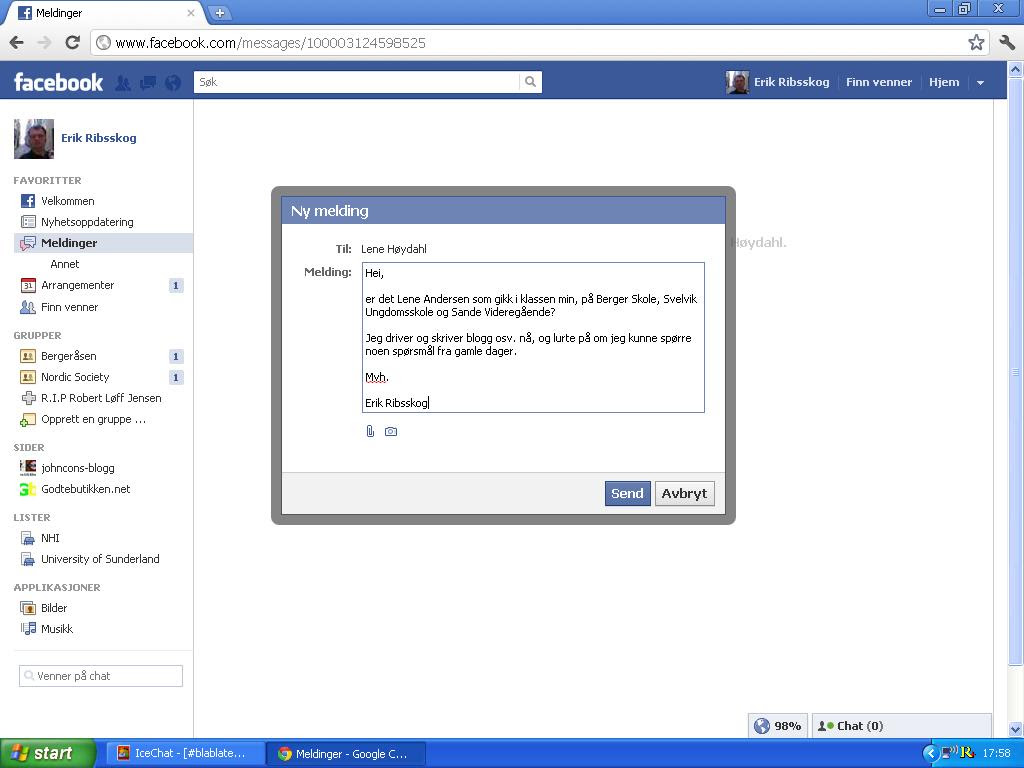The width and height of the screenshot is (1024, 768).
Task: Click Meldinger - Google Chrome taskbar item
Action: tap(346, 754)
